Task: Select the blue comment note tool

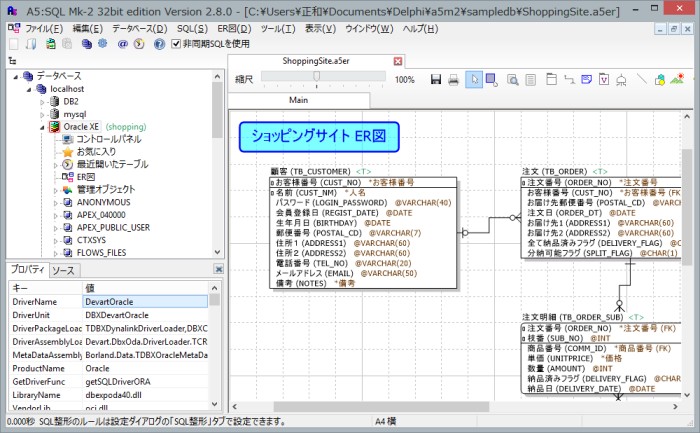Action: pyautogui.click(x=587, y=79)
